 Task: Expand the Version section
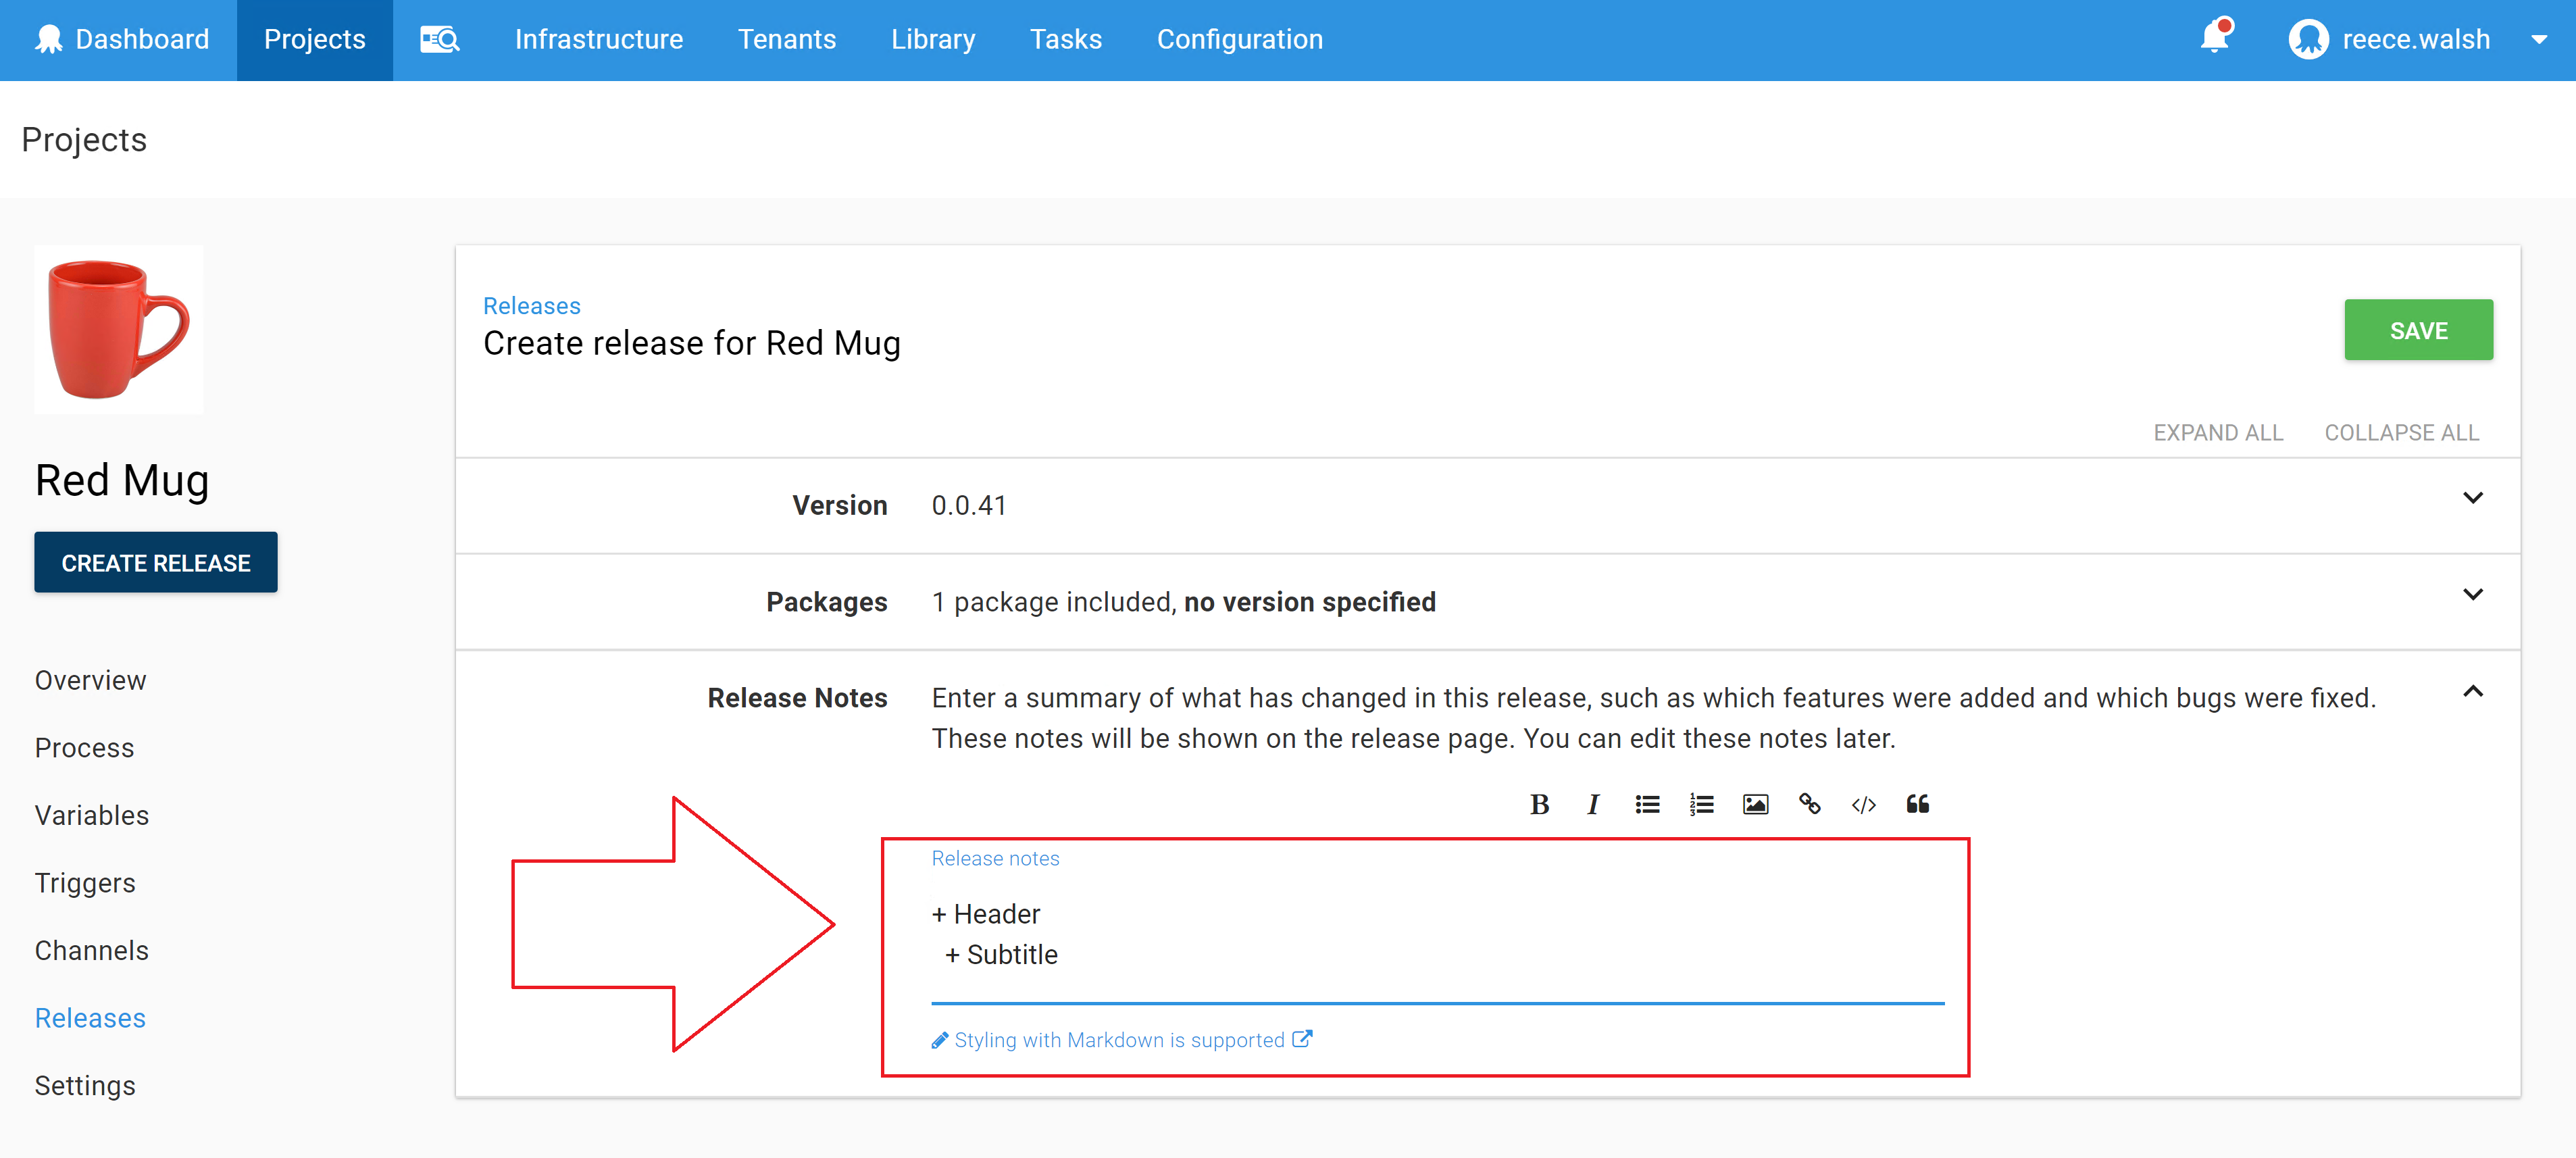click(x=2474, y=498)
